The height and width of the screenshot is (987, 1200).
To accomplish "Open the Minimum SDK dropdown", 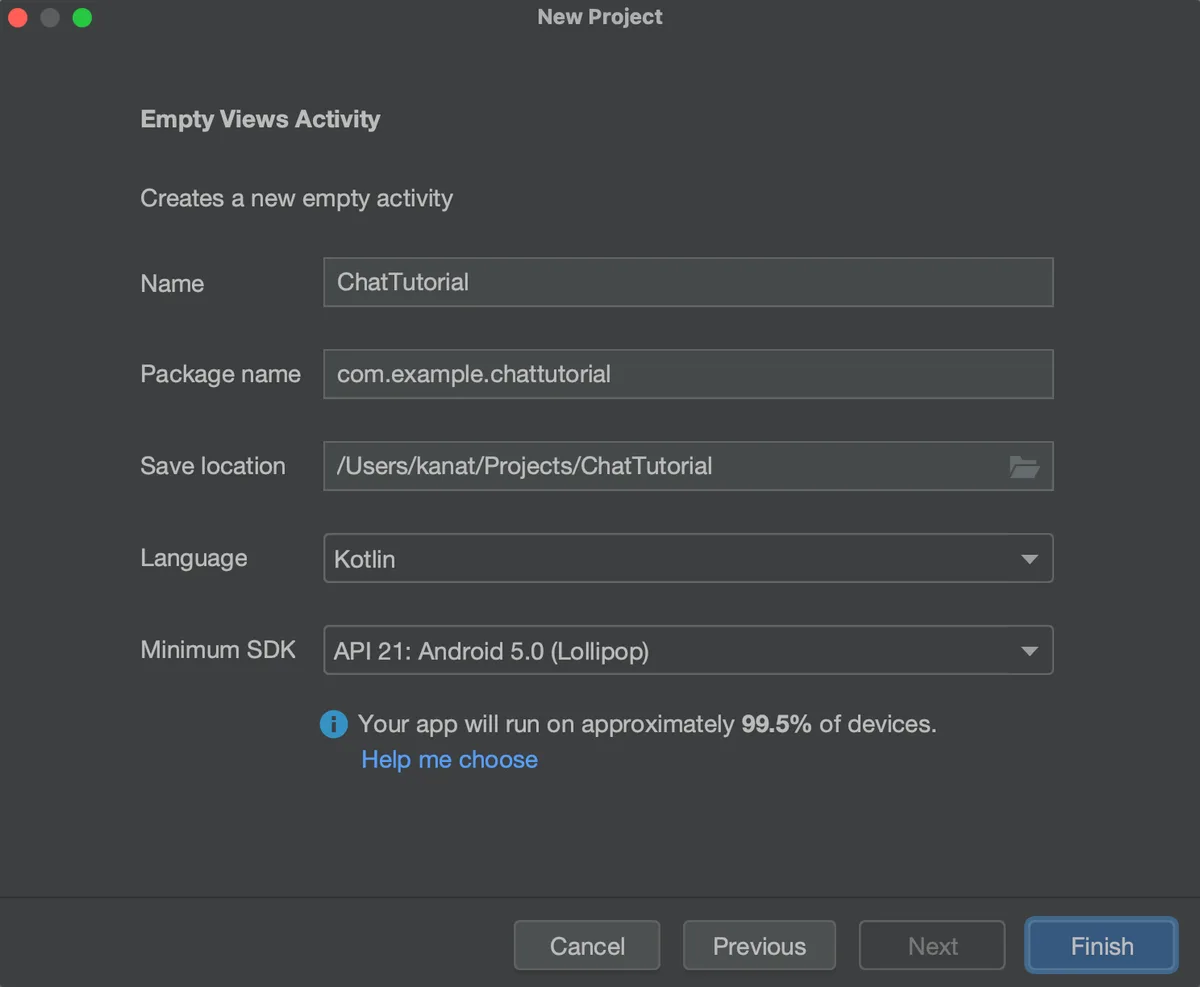I will coord(688,650).
